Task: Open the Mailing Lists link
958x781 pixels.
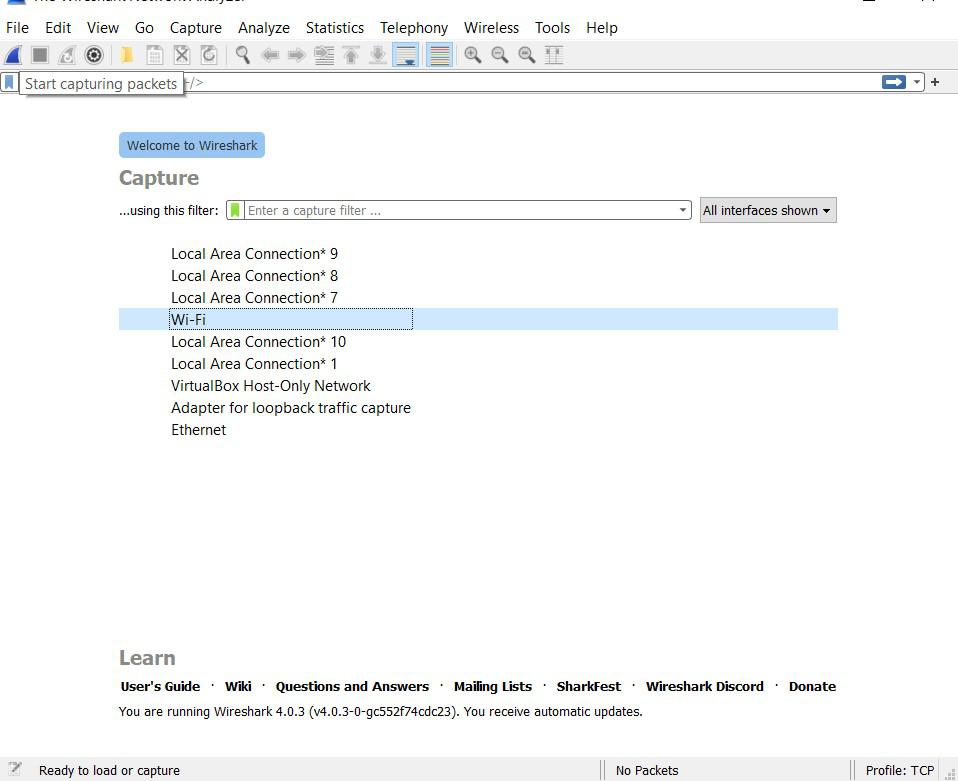Action: point(493,686)
